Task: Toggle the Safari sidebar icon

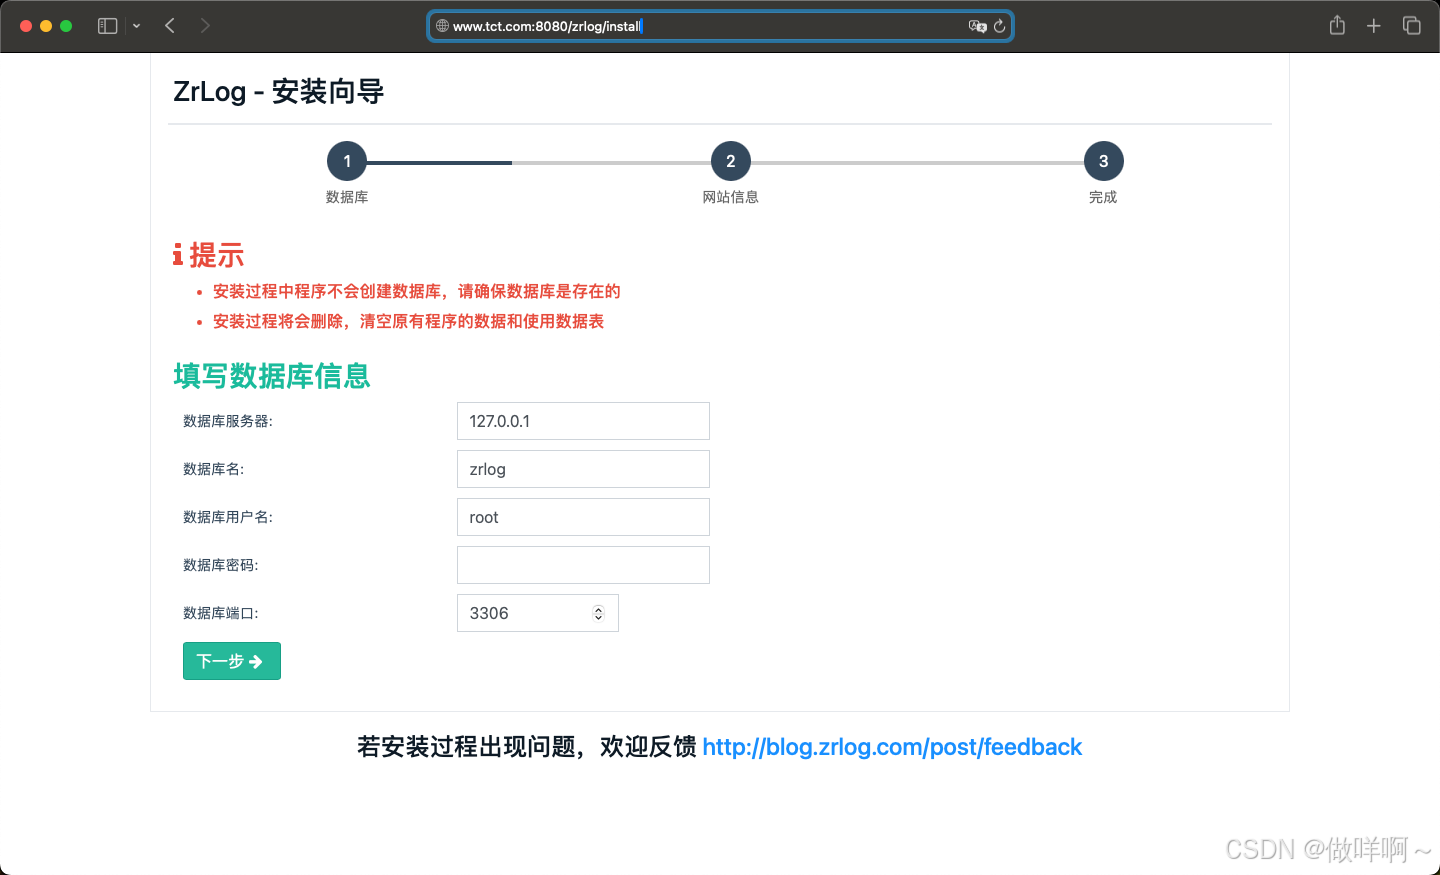Action: (107, 26)
